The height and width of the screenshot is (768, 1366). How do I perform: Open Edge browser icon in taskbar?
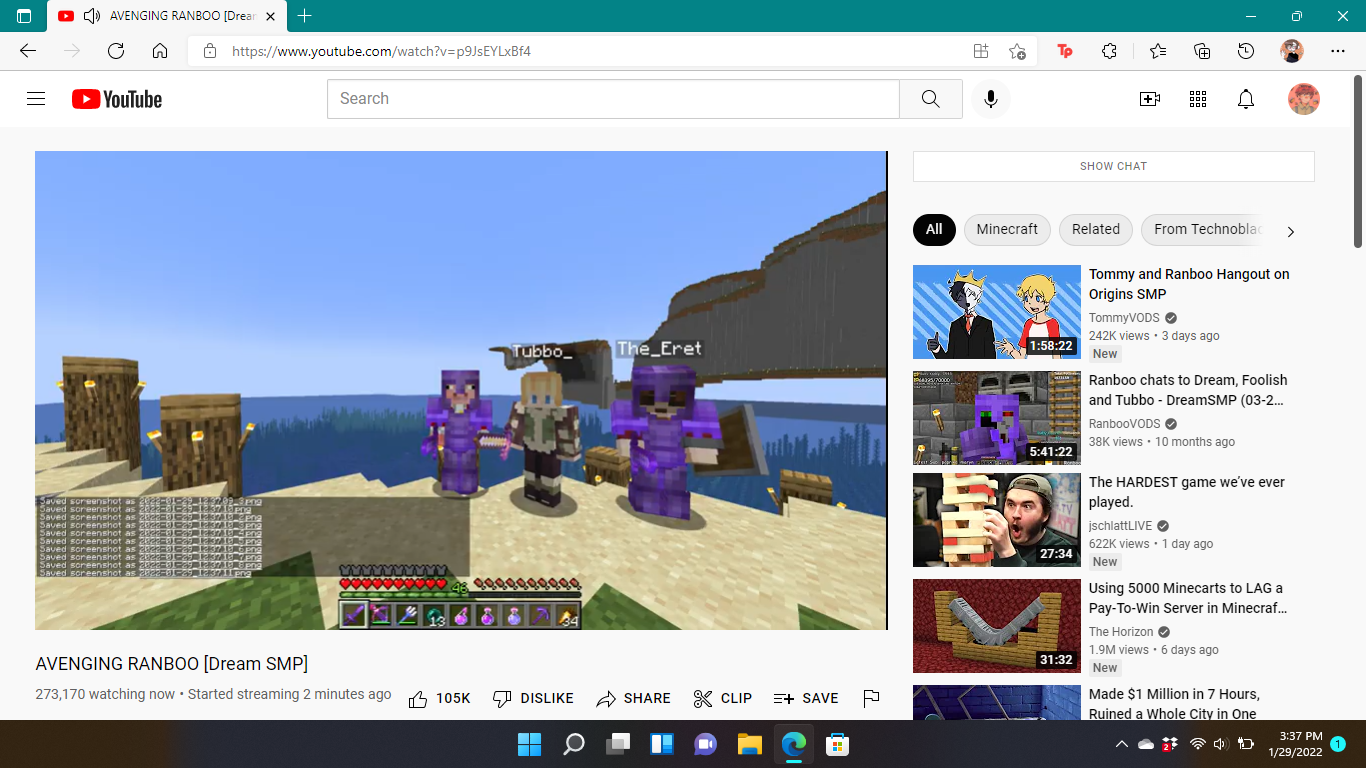point(794,744)
